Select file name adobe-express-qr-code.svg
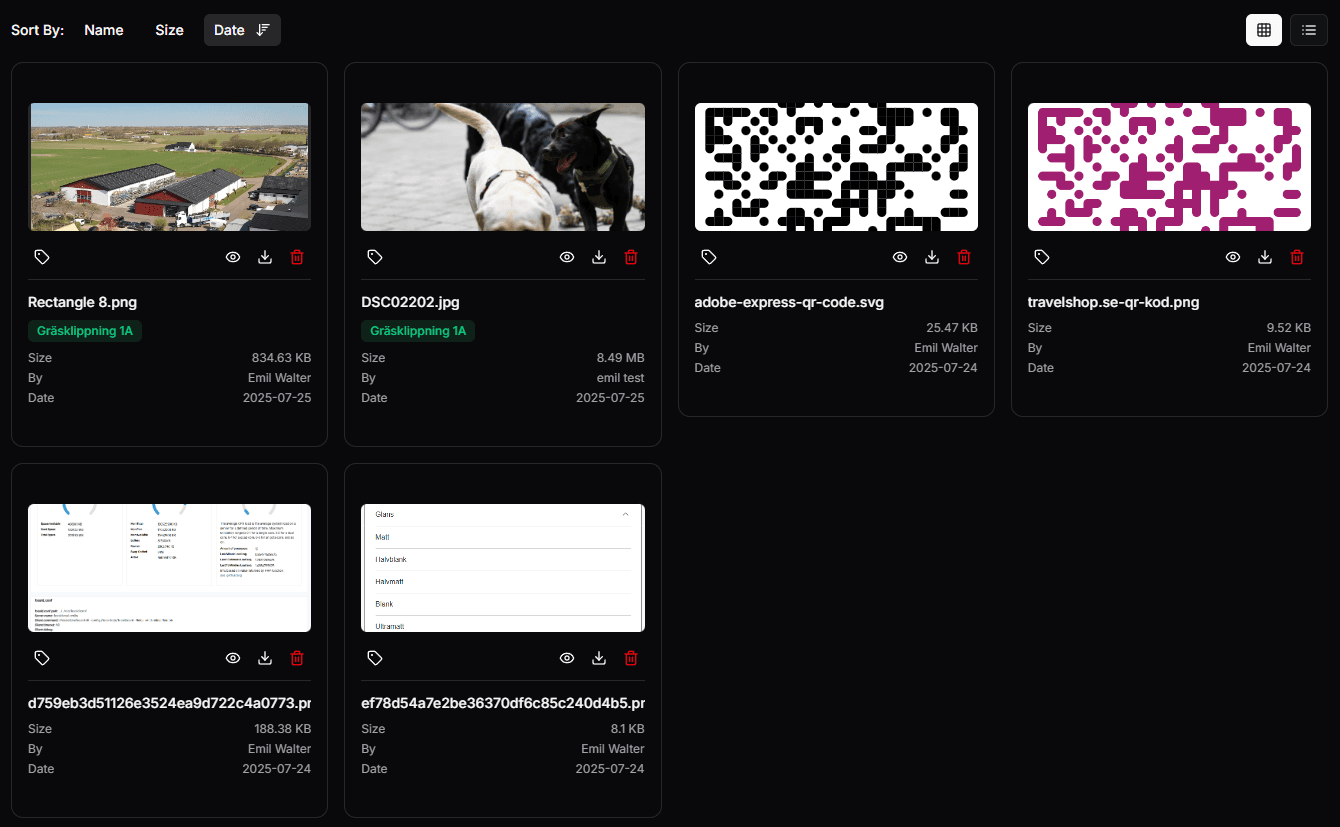This screenshot has height=827, width=1340. click(x=789, y=302)
